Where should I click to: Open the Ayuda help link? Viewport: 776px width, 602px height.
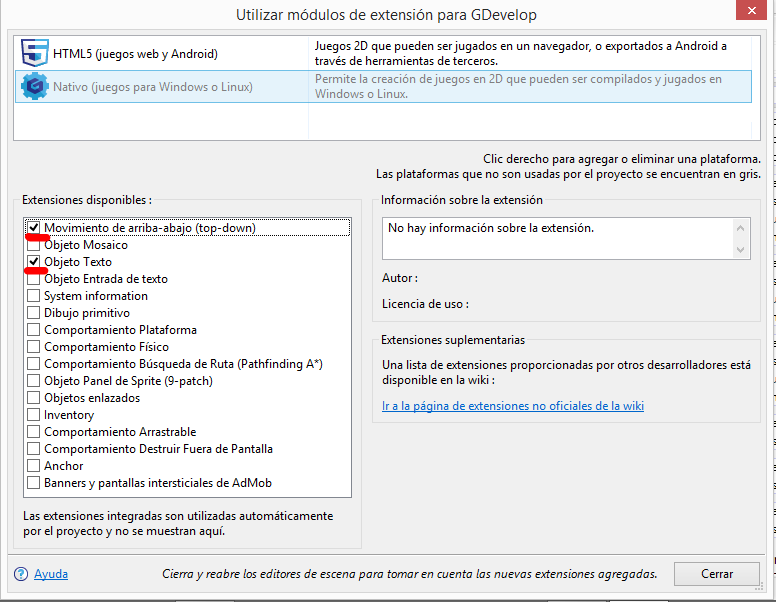[51, 574]
